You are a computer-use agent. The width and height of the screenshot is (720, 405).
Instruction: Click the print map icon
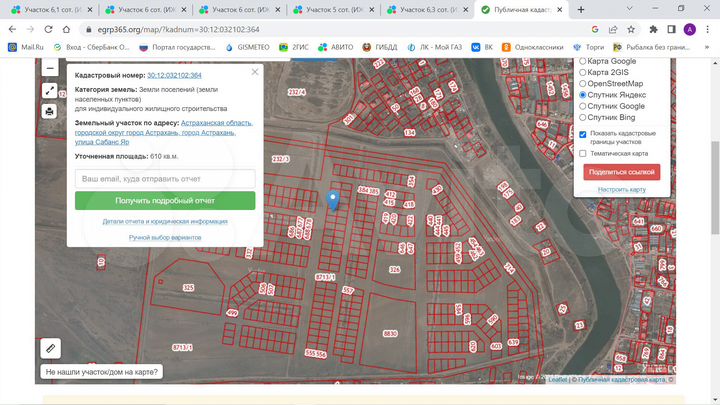click(x=50, y=112)
